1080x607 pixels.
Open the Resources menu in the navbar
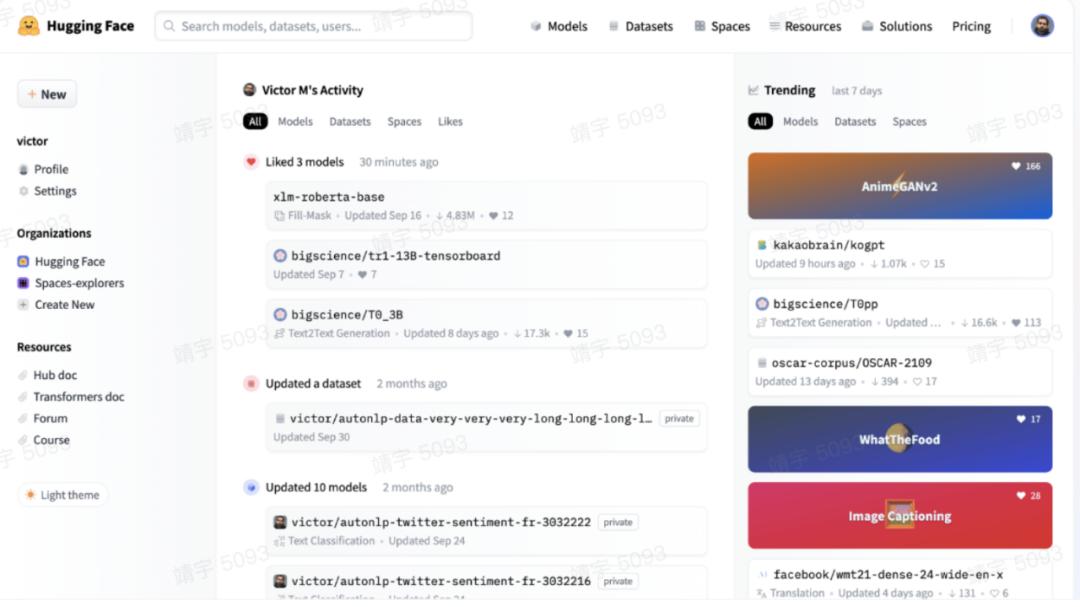[804, 26]
